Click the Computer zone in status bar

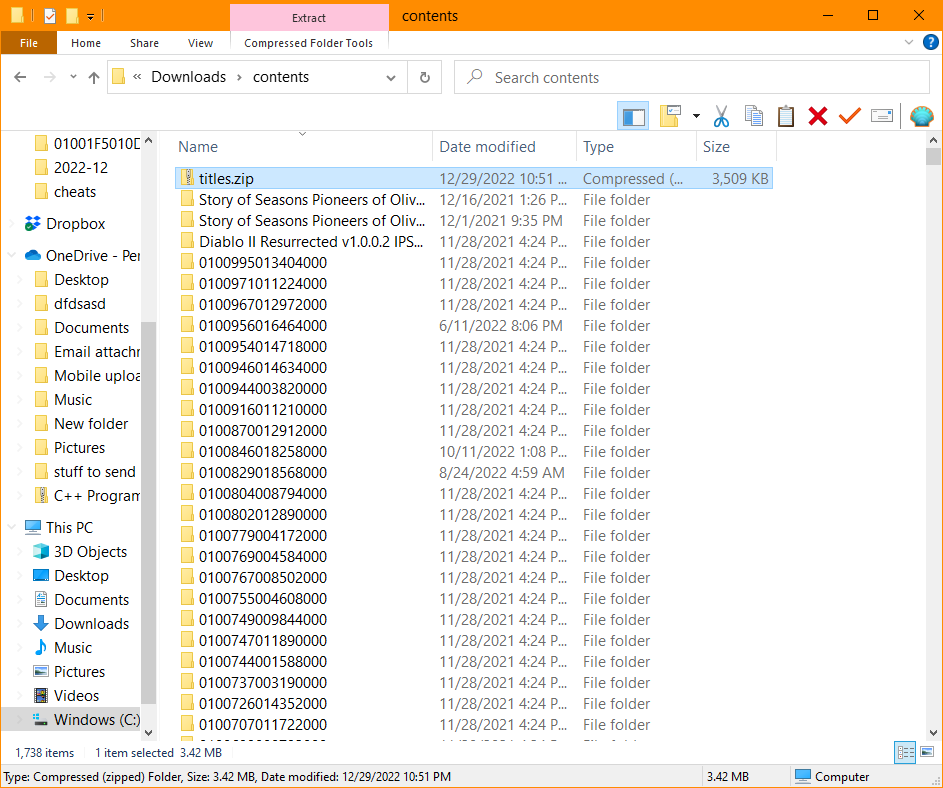pos(833,777)
